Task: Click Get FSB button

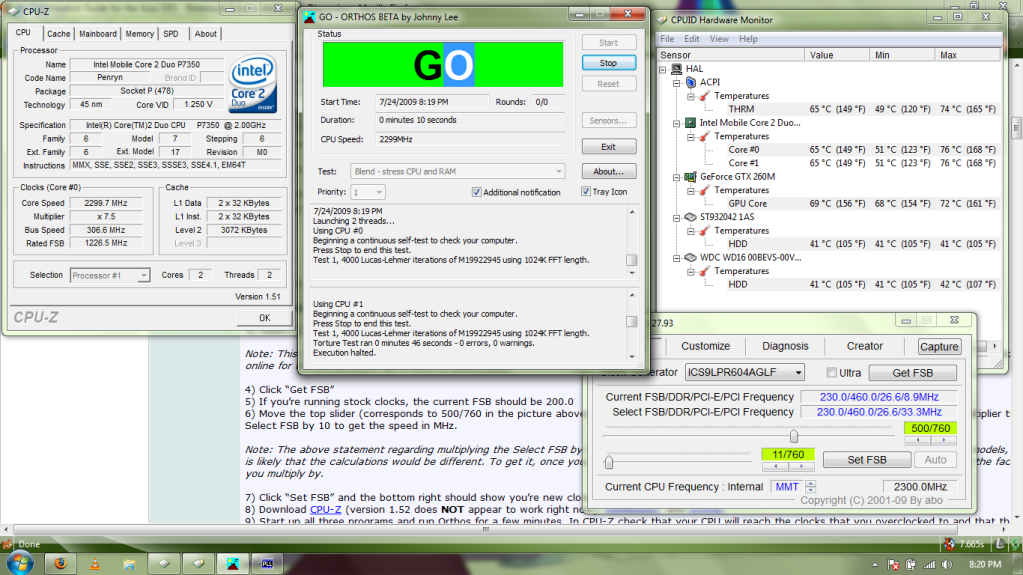Action: 912,373
